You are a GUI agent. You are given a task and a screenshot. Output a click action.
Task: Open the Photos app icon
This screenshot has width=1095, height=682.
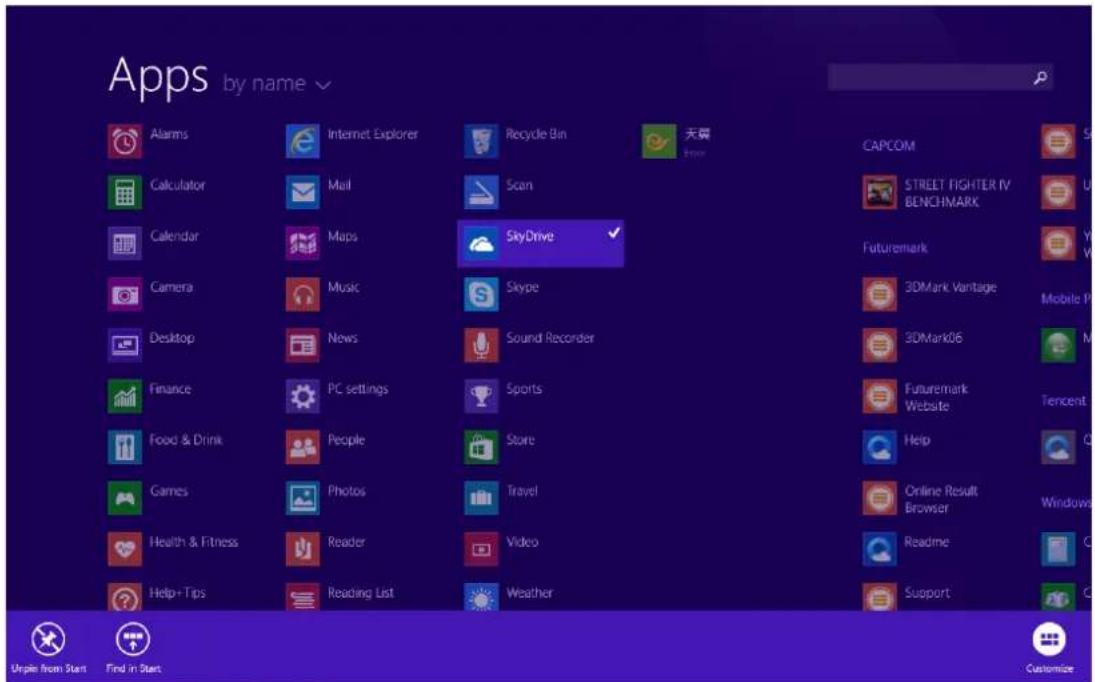pos(302,498)
